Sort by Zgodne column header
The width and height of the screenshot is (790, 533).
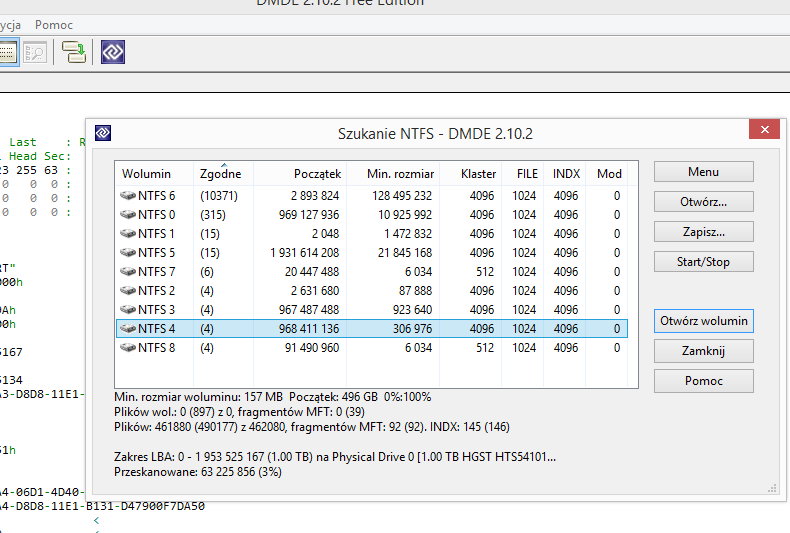(x=223, y=174)
